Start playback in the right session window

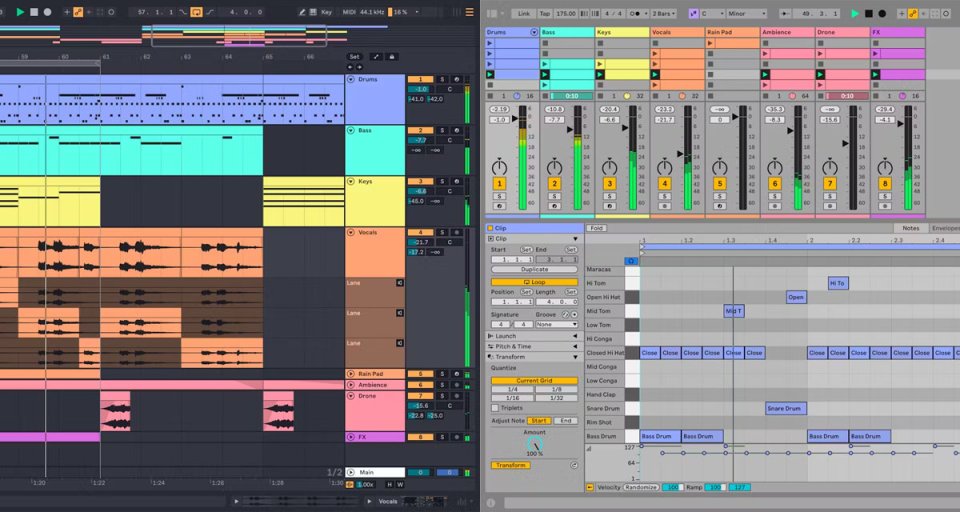pyautogui.click(x=855, y=13)
